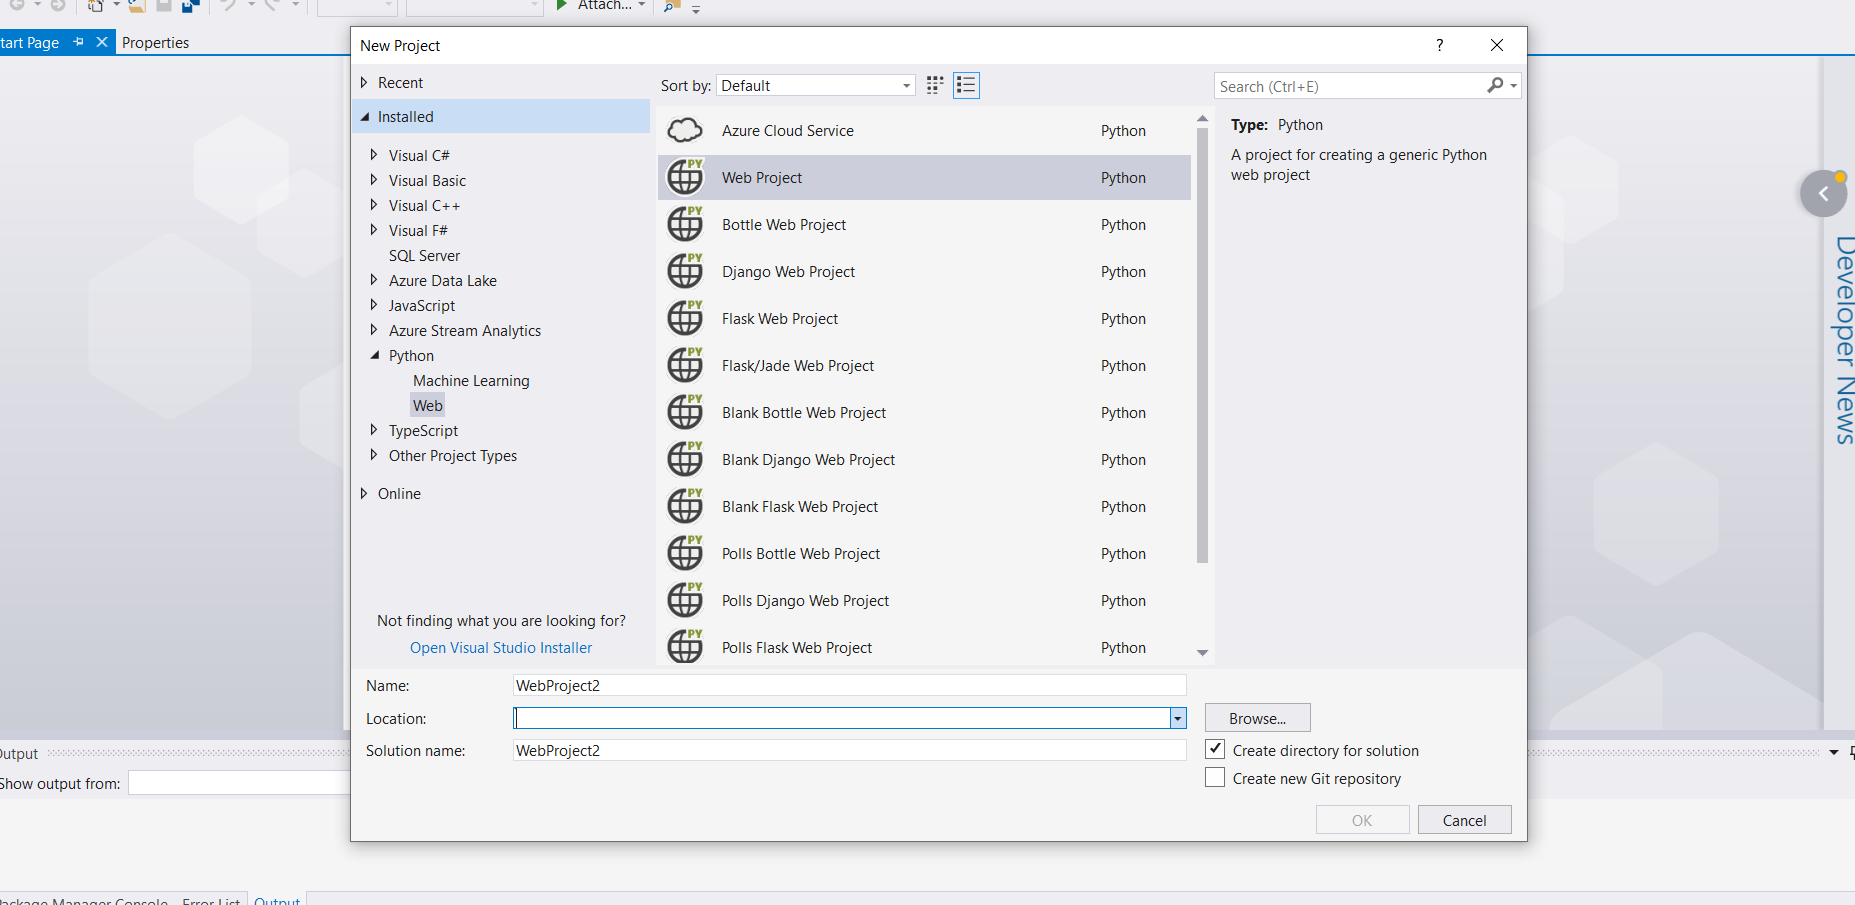Expand the Visual Basic node

point(374,180)
